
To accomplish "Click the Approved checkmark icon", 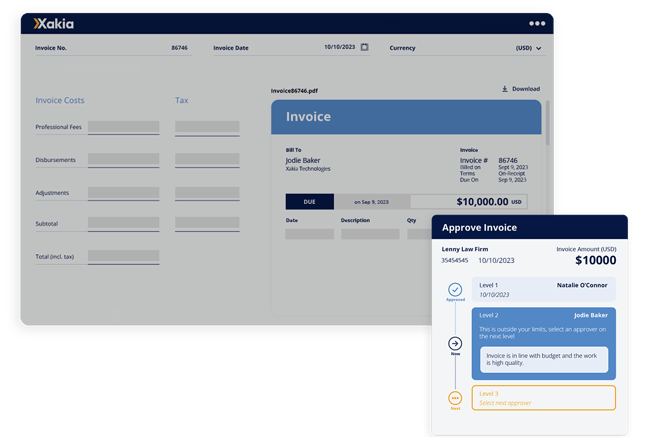I will (x=455, y=289).
